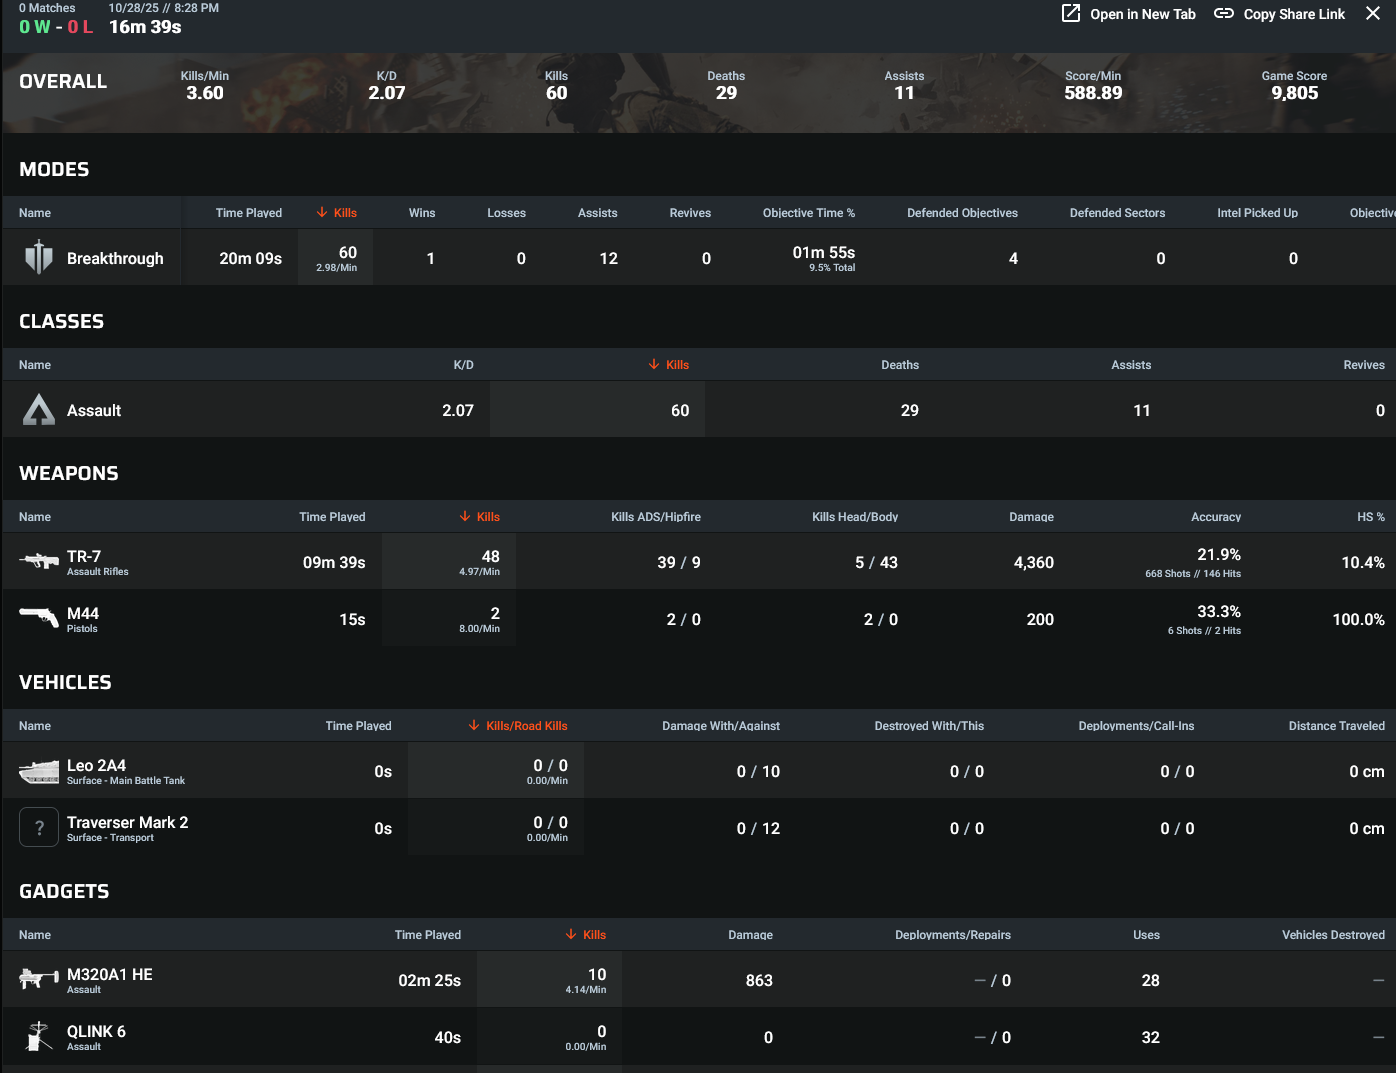
Task: Click the Kills sort arrow in Modes table
Action: click(x=322, y=212)
